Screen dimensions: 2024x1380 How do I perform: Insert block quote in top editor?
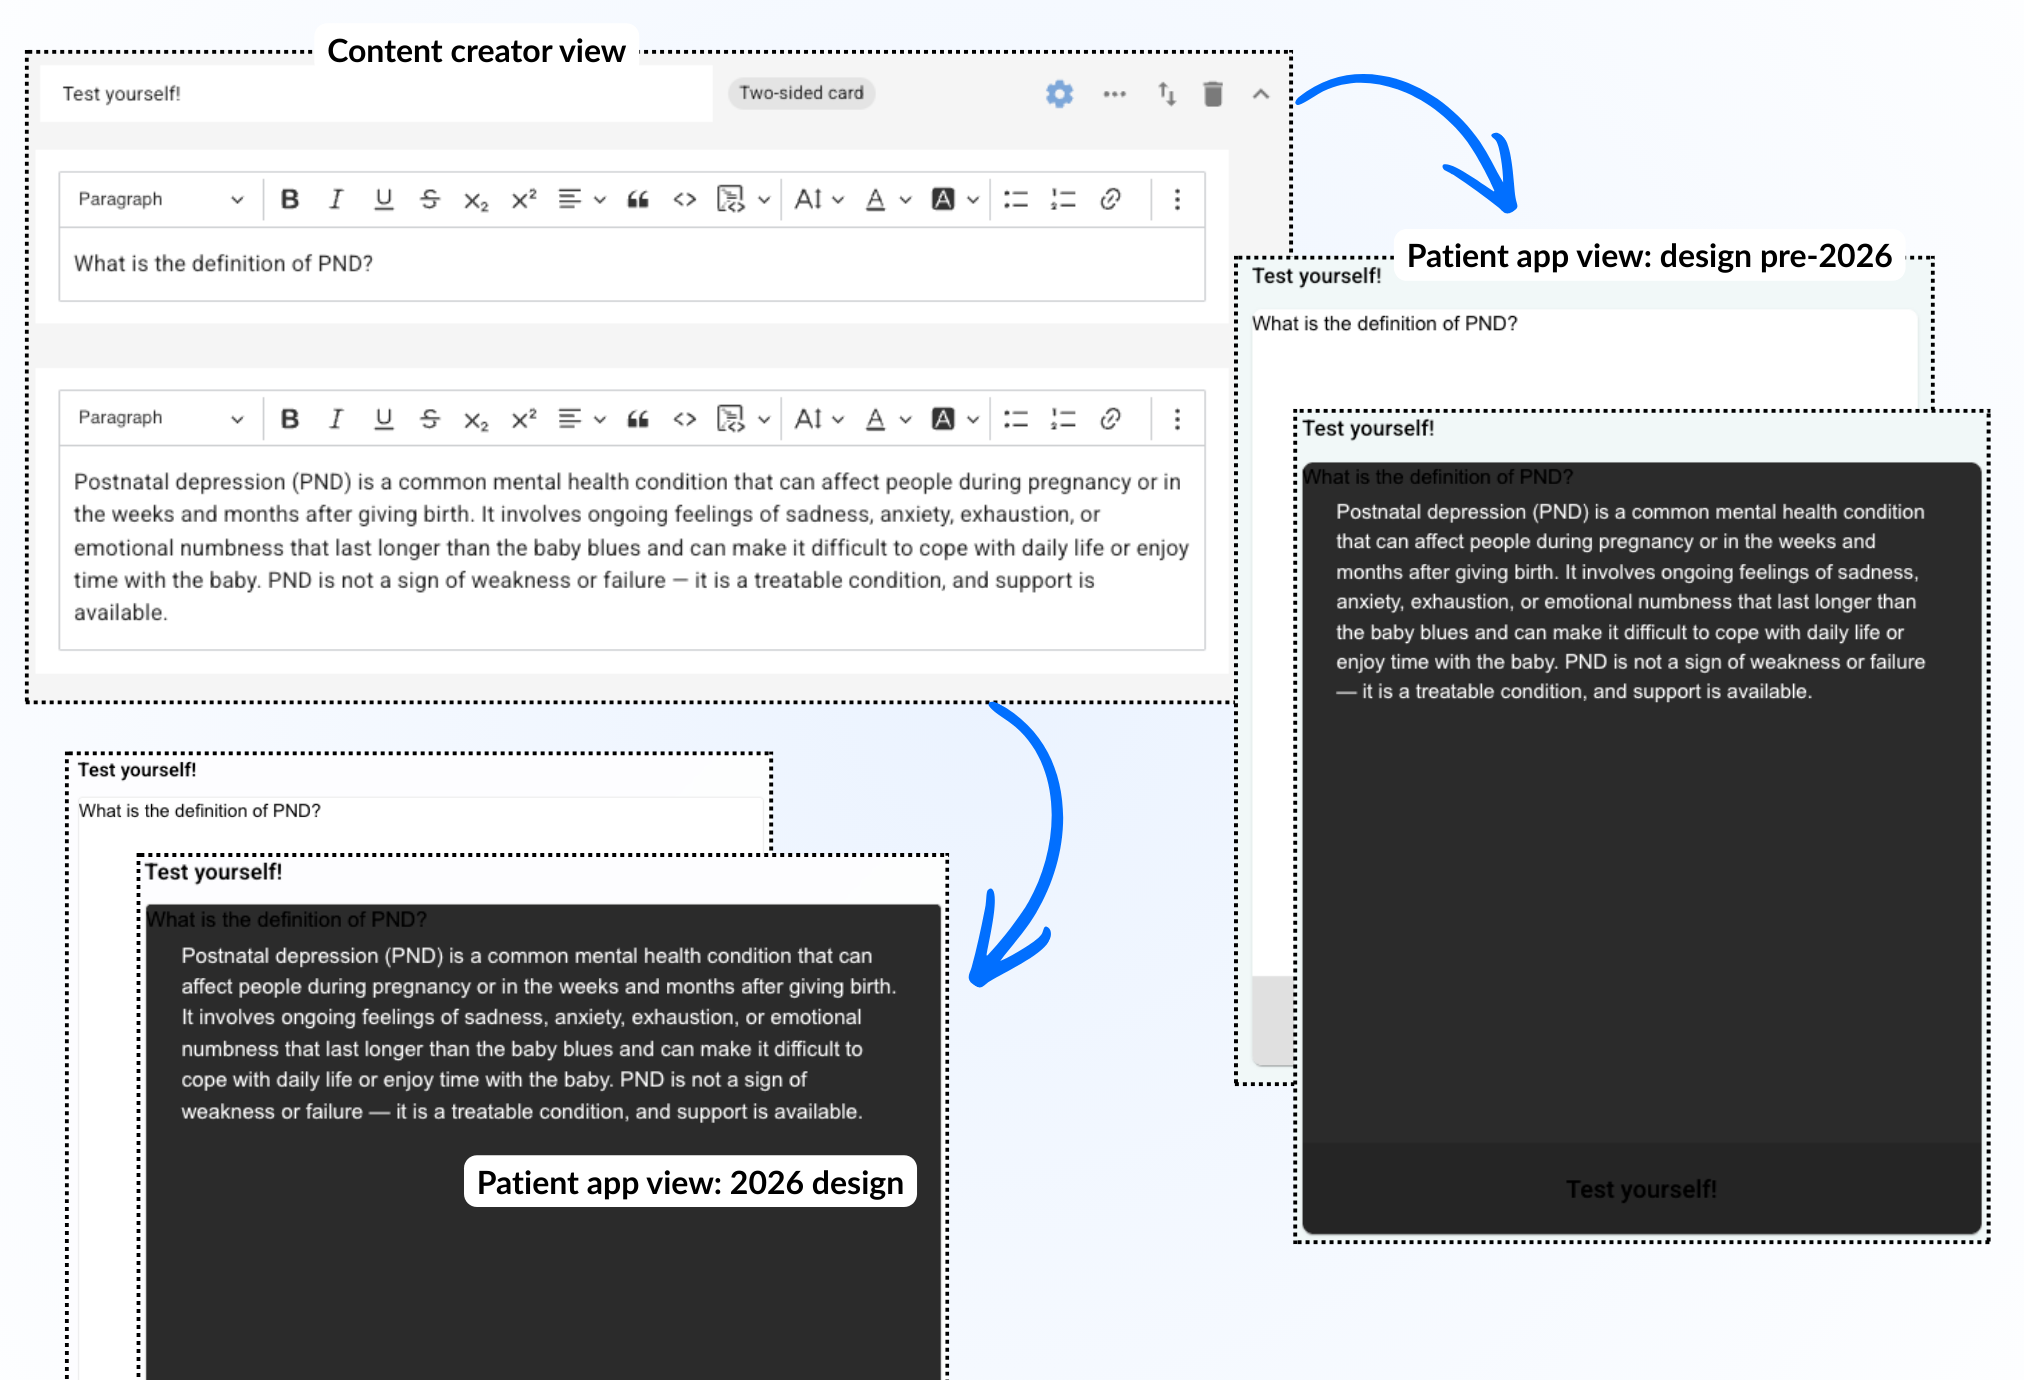(637, 199)
